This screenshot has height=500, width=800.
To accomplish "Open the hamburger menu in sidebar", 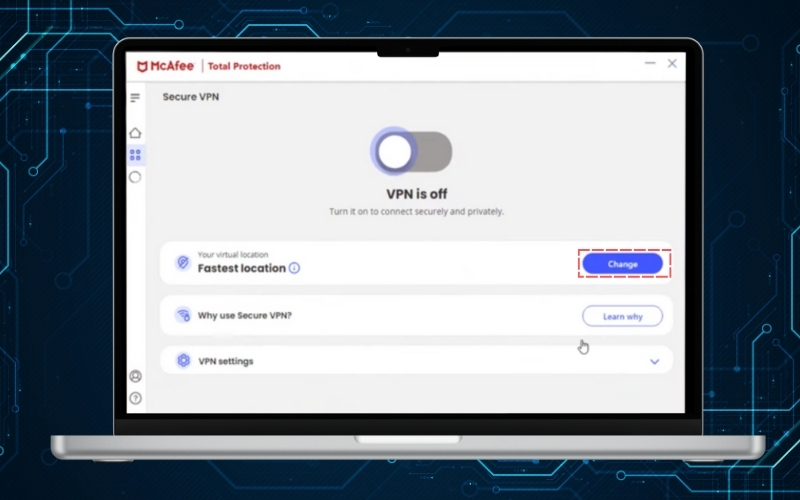I will pyautogui.click(x=135, y=97).
